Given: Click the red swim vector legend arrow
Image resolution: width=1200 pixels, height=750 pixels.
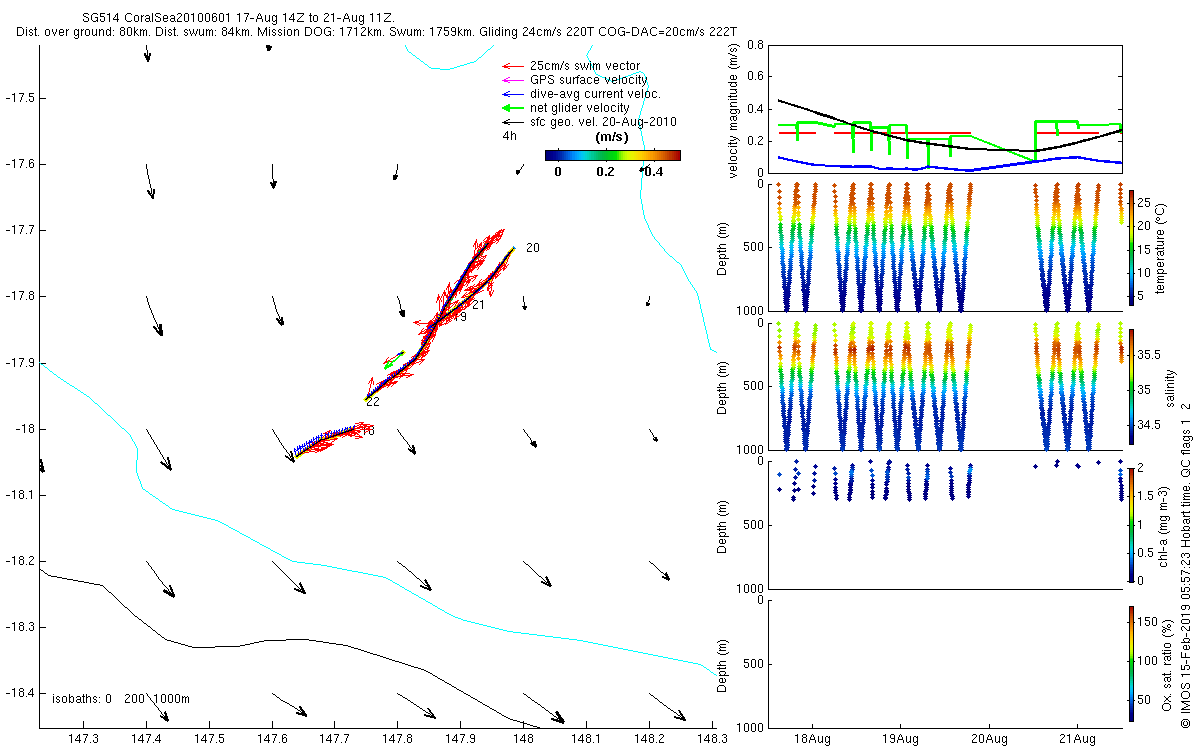Looking at the screenshot, I should pyautogui.click(x=513, y=66).
